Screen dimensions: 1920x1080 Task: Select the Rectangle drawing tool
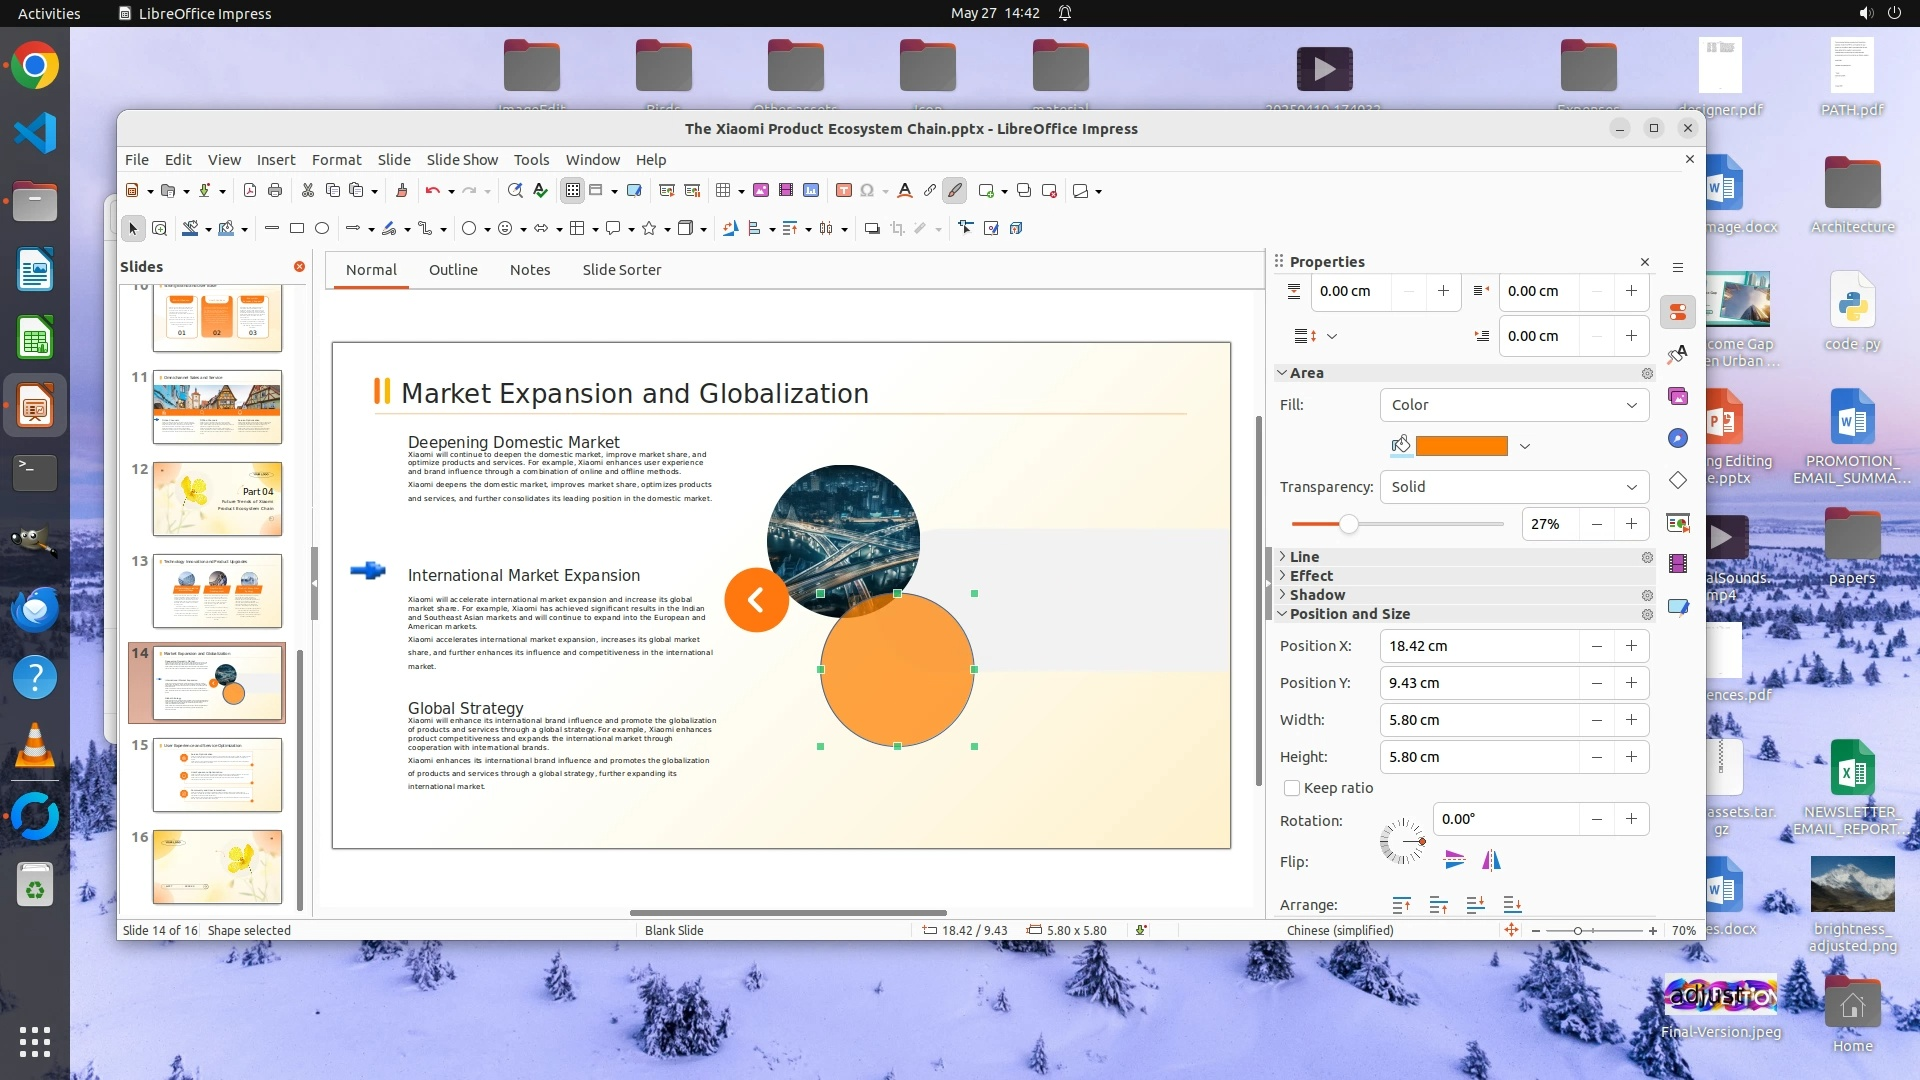coord(297,228)
